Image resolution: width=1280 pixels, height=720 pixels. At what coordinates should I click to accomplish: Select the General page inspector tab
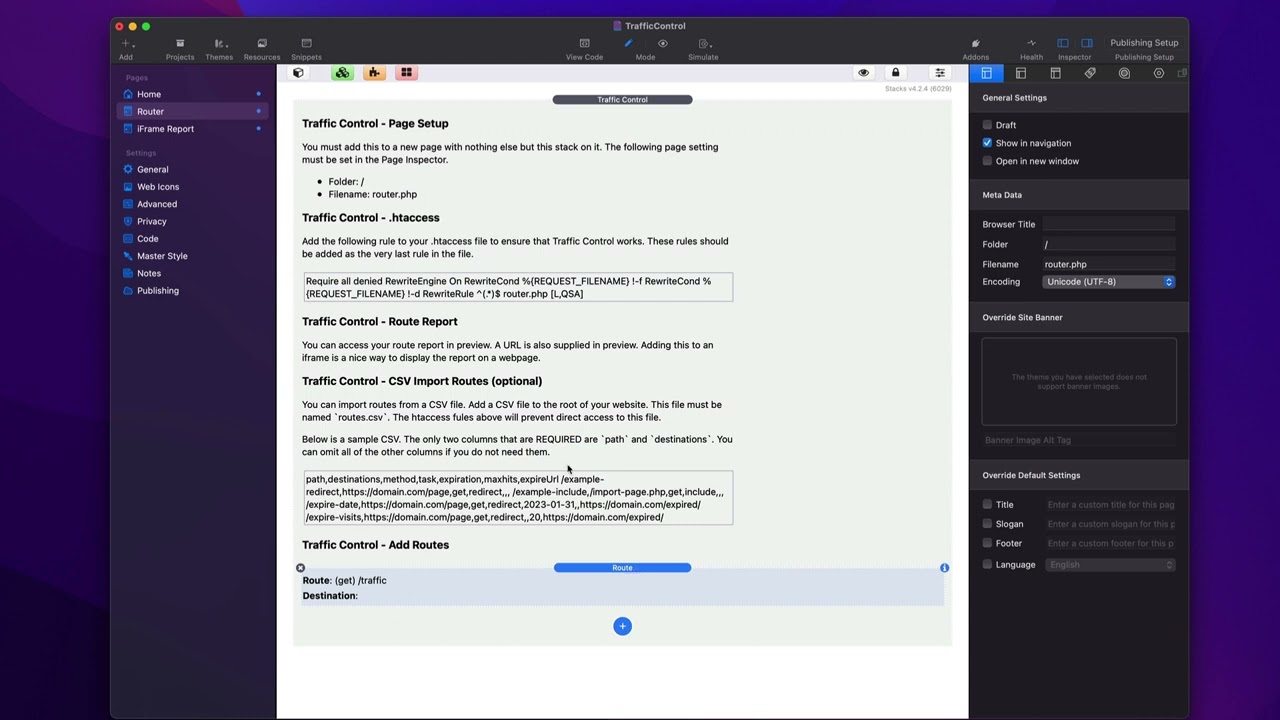pyautogui.click(x=986, y=73)
